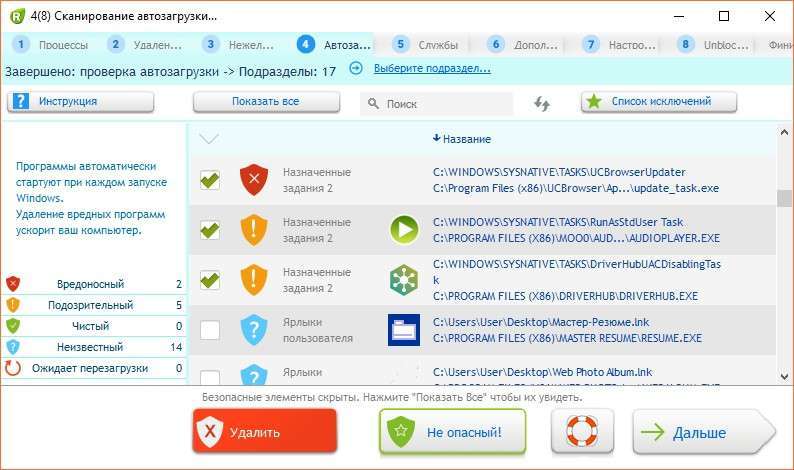
Task: Click the green play AudioPlayer program icon
Action: [404, 230]
